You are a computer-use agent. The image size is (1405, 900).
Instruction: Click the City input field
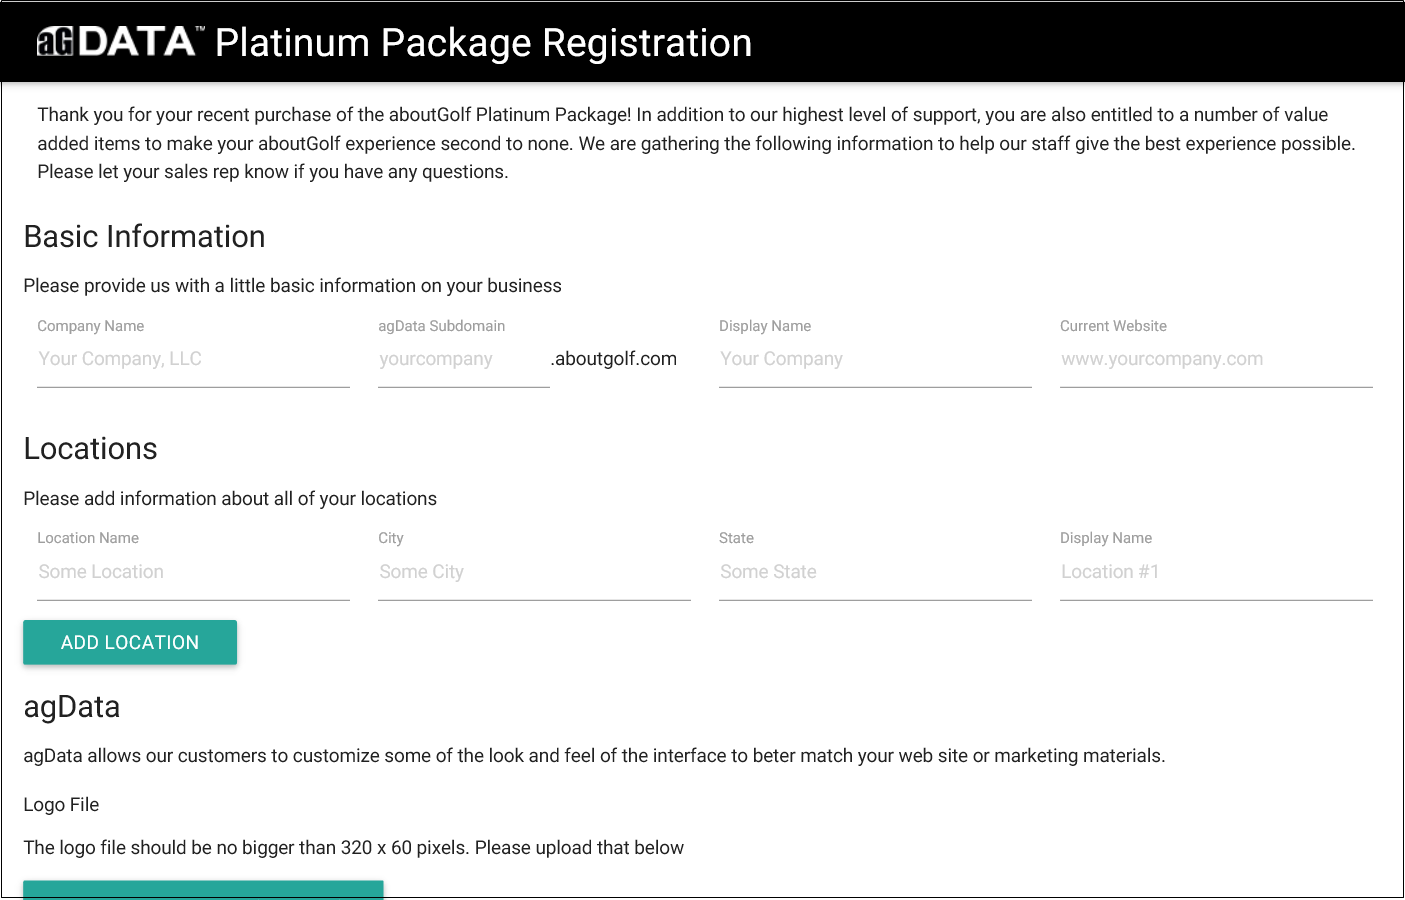point(534,573)
